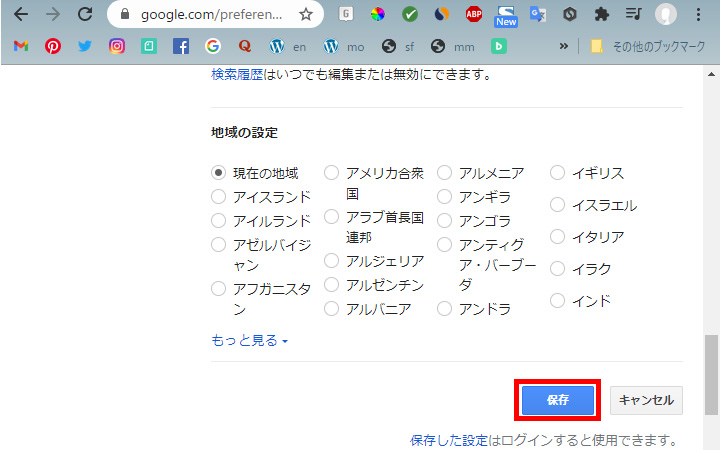Select the イギリス region option
Image resolution: width=720 pixels, height=450 pixels.
pos(557,173)
